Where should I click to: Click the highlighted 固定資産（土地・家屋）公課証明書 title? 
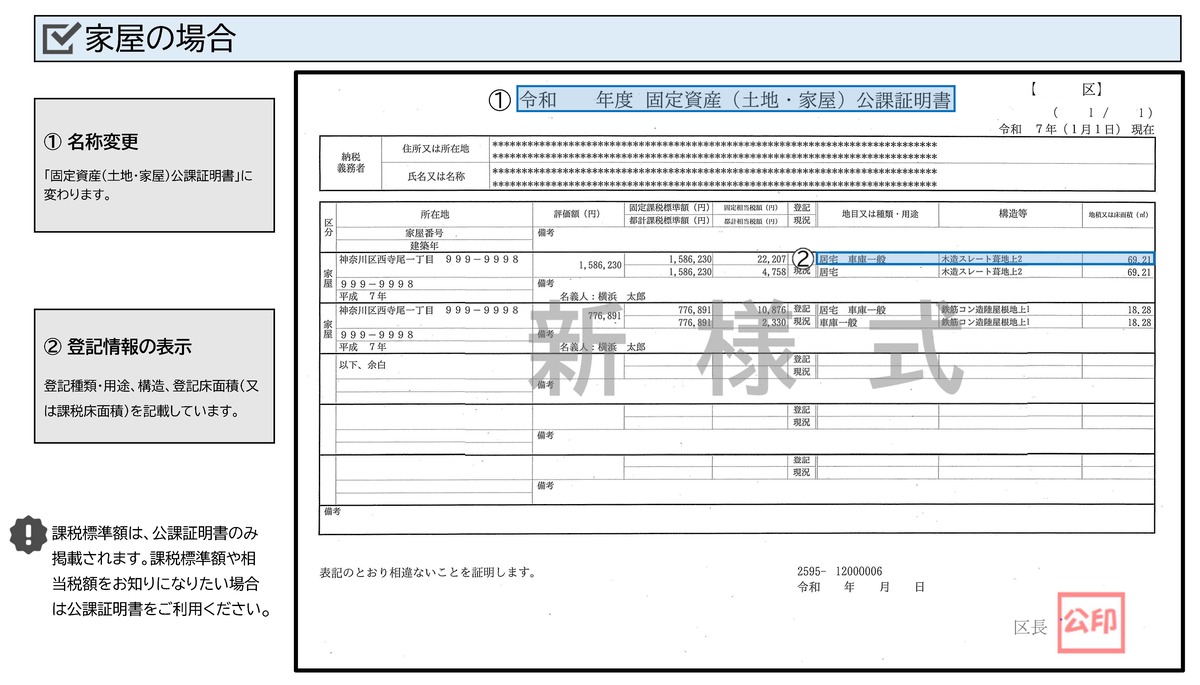coord(735,98)
